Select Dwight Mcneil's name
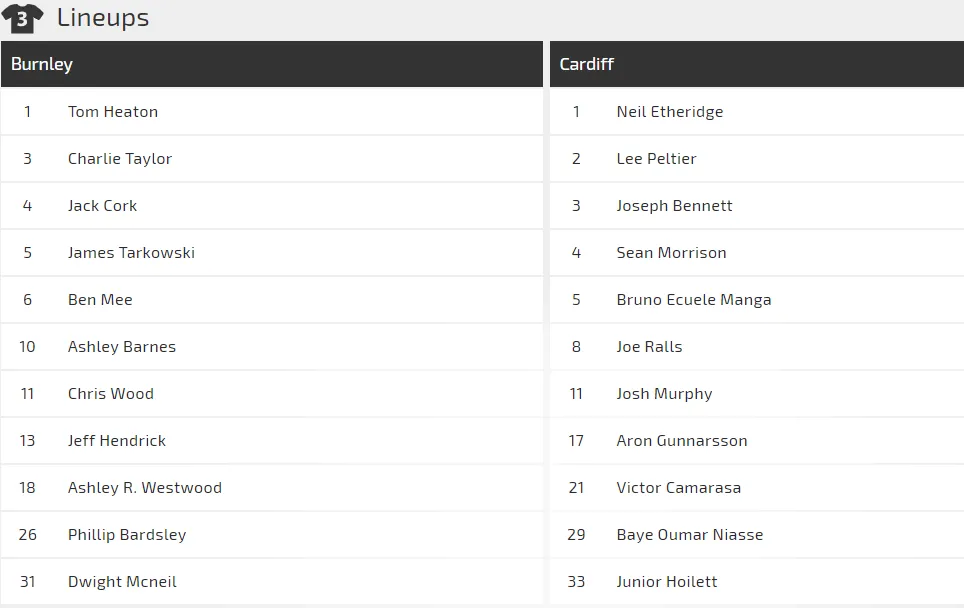 pyautogui.click(x=122, y=582)
